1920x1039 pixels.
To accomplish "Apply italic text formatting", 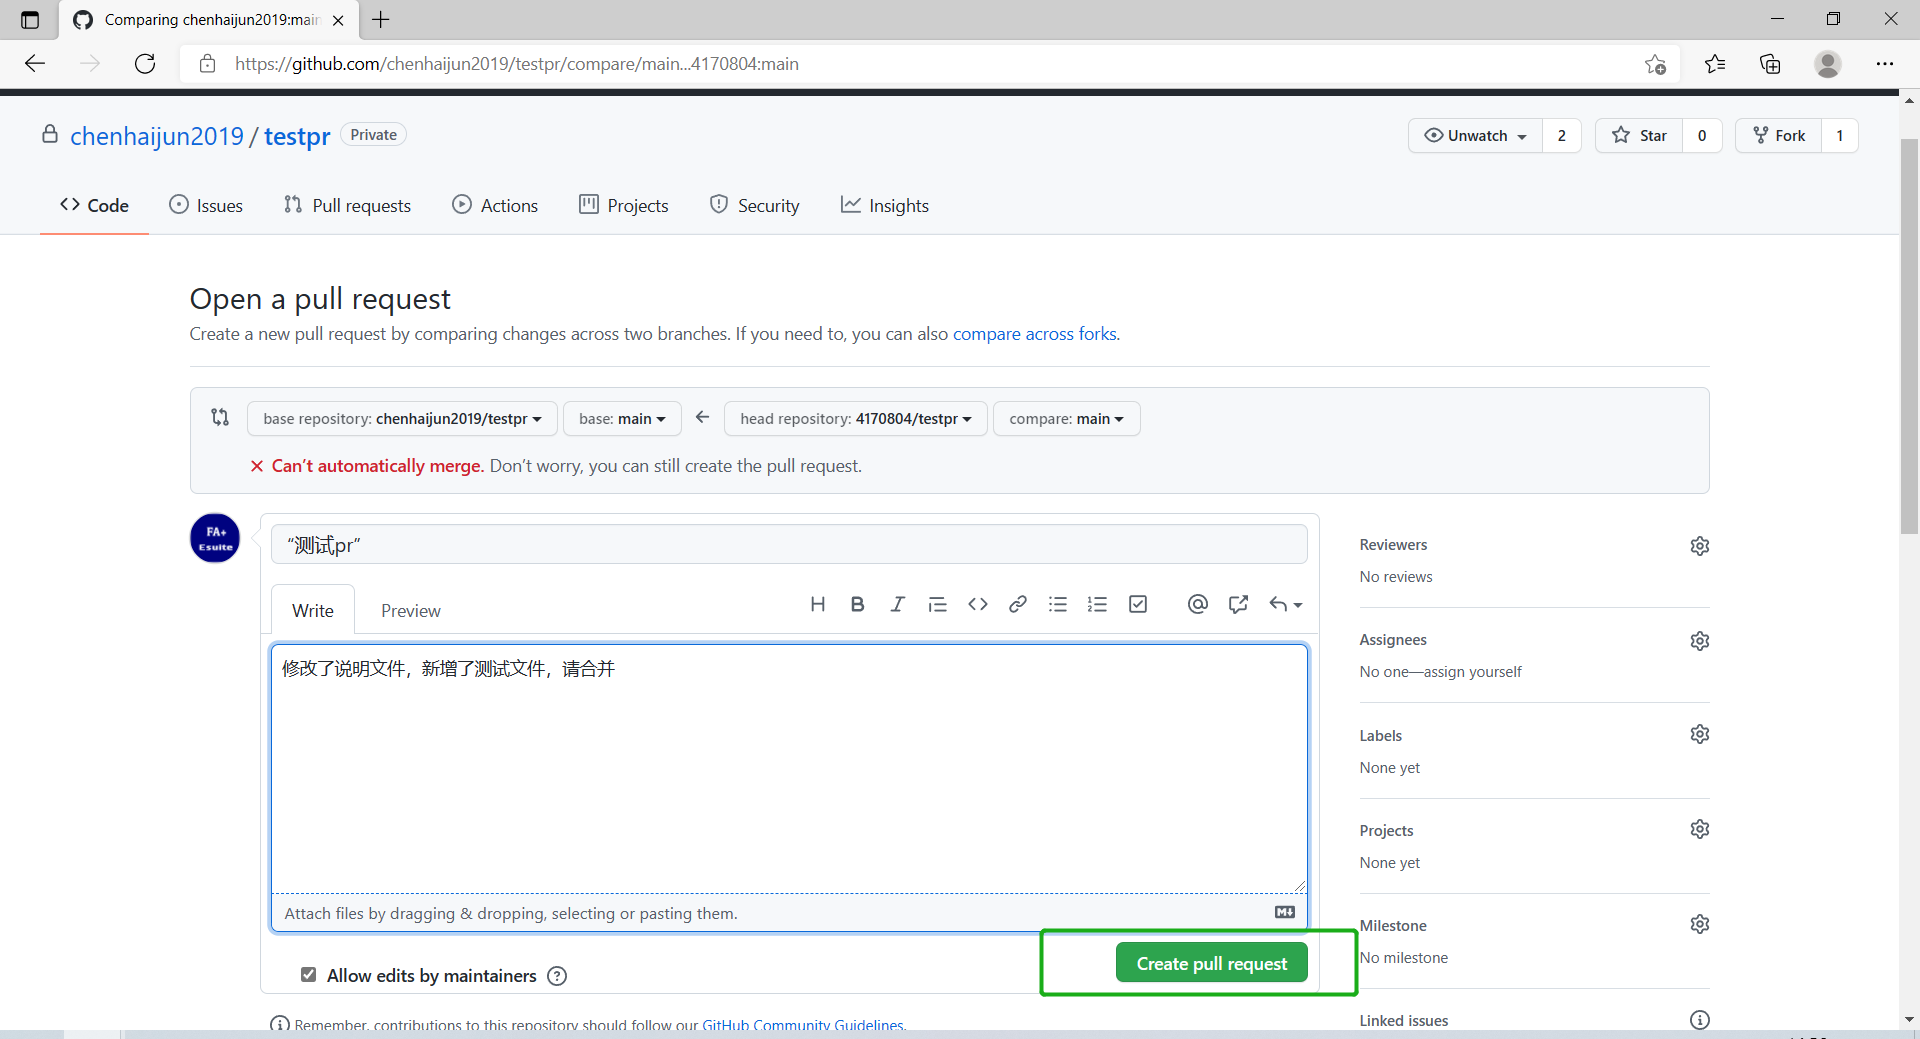I will (x=897, y=604).
